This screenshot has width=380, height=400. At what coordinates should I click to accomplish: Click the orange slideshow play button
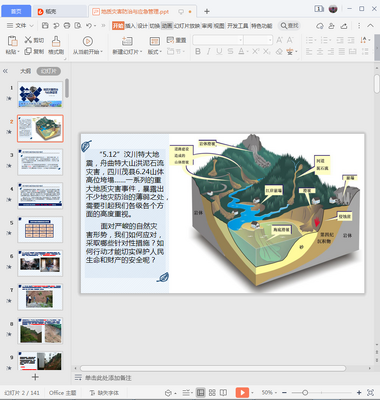(242, 393)
